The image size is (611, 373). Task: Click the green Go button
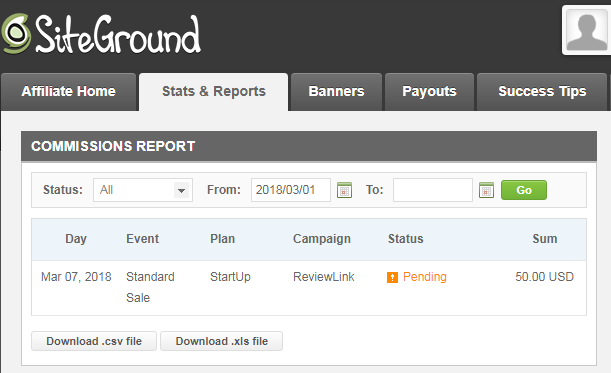[524, 190]
